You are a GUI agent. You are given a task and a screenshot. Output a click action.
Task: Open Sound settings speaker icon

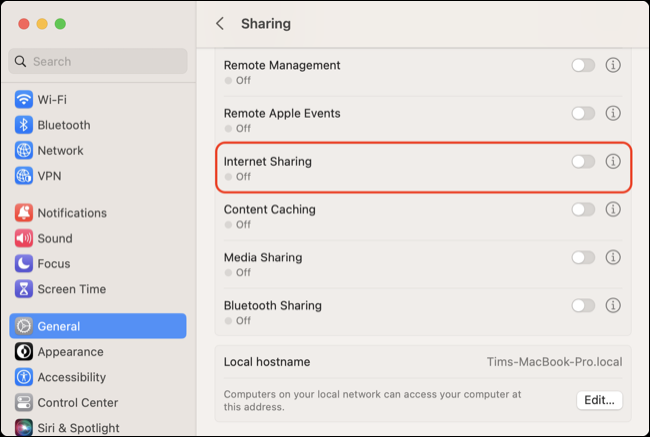(24, 238)
